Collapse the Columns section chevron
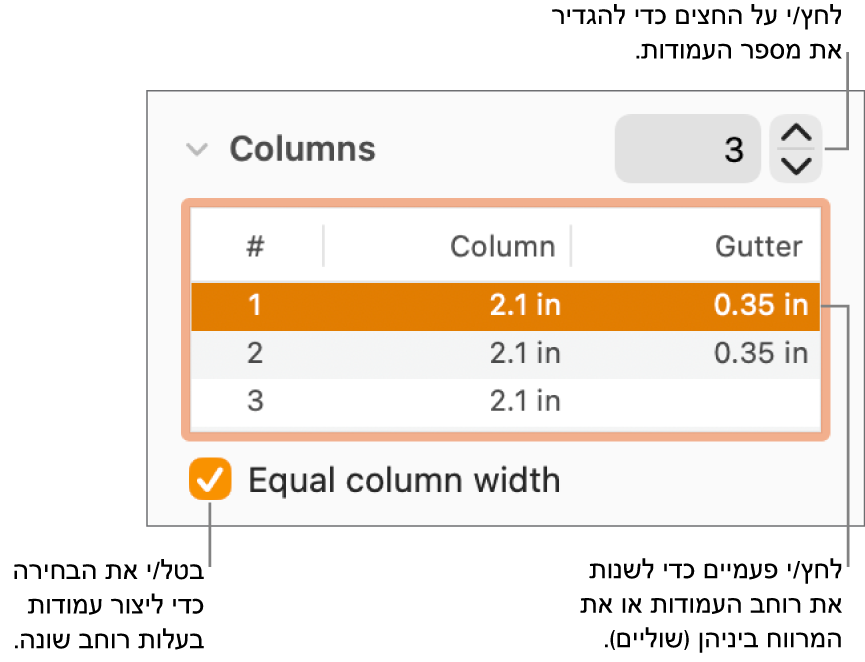 pos(197,150)
